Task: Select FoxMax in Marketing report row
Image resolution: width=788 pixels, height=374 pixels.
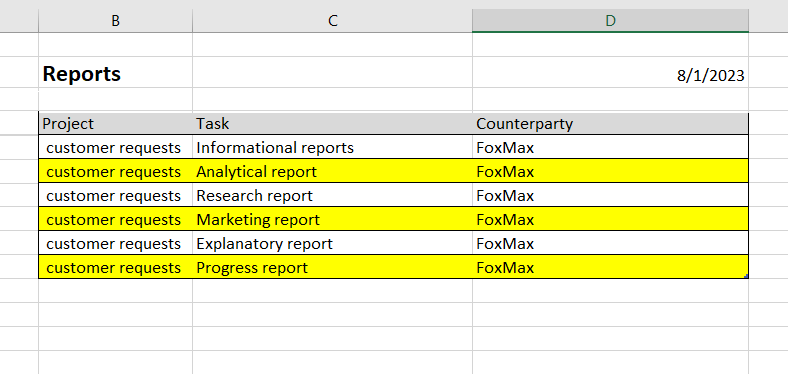Action: coord(610,219)
